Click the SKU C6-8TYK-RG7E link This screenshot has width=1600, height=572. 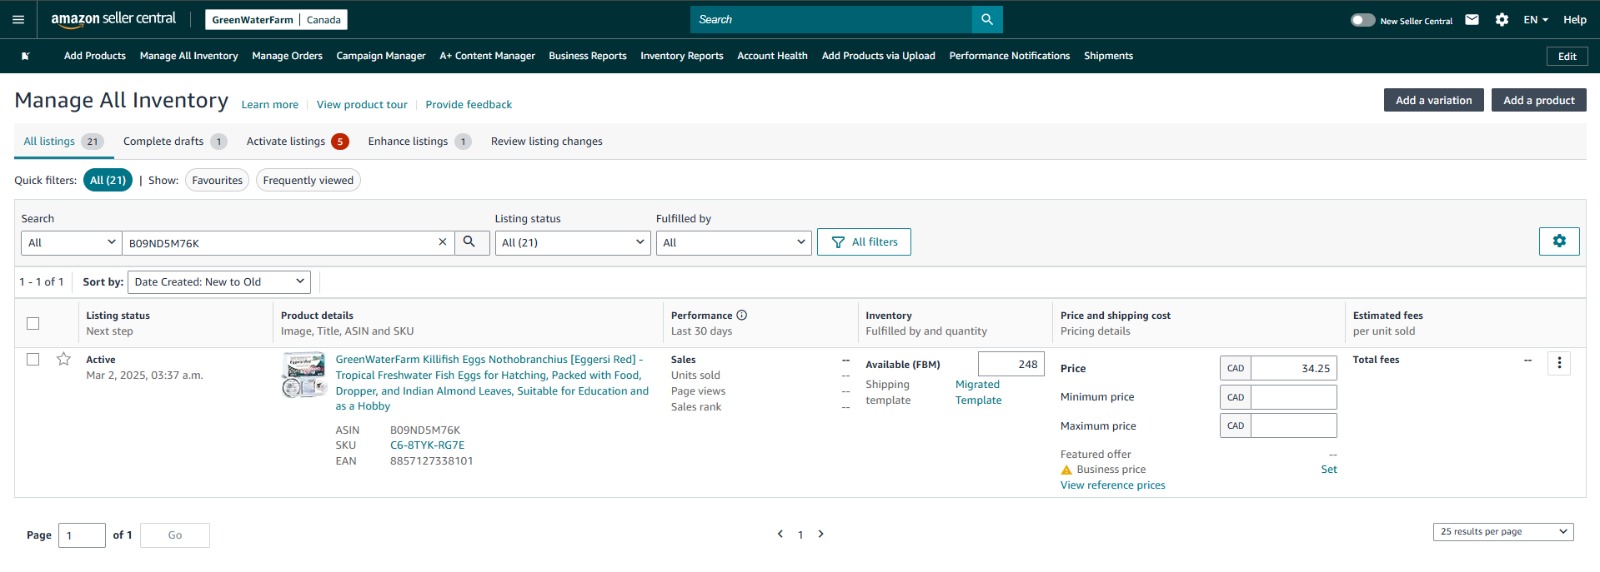click(427, 446)
